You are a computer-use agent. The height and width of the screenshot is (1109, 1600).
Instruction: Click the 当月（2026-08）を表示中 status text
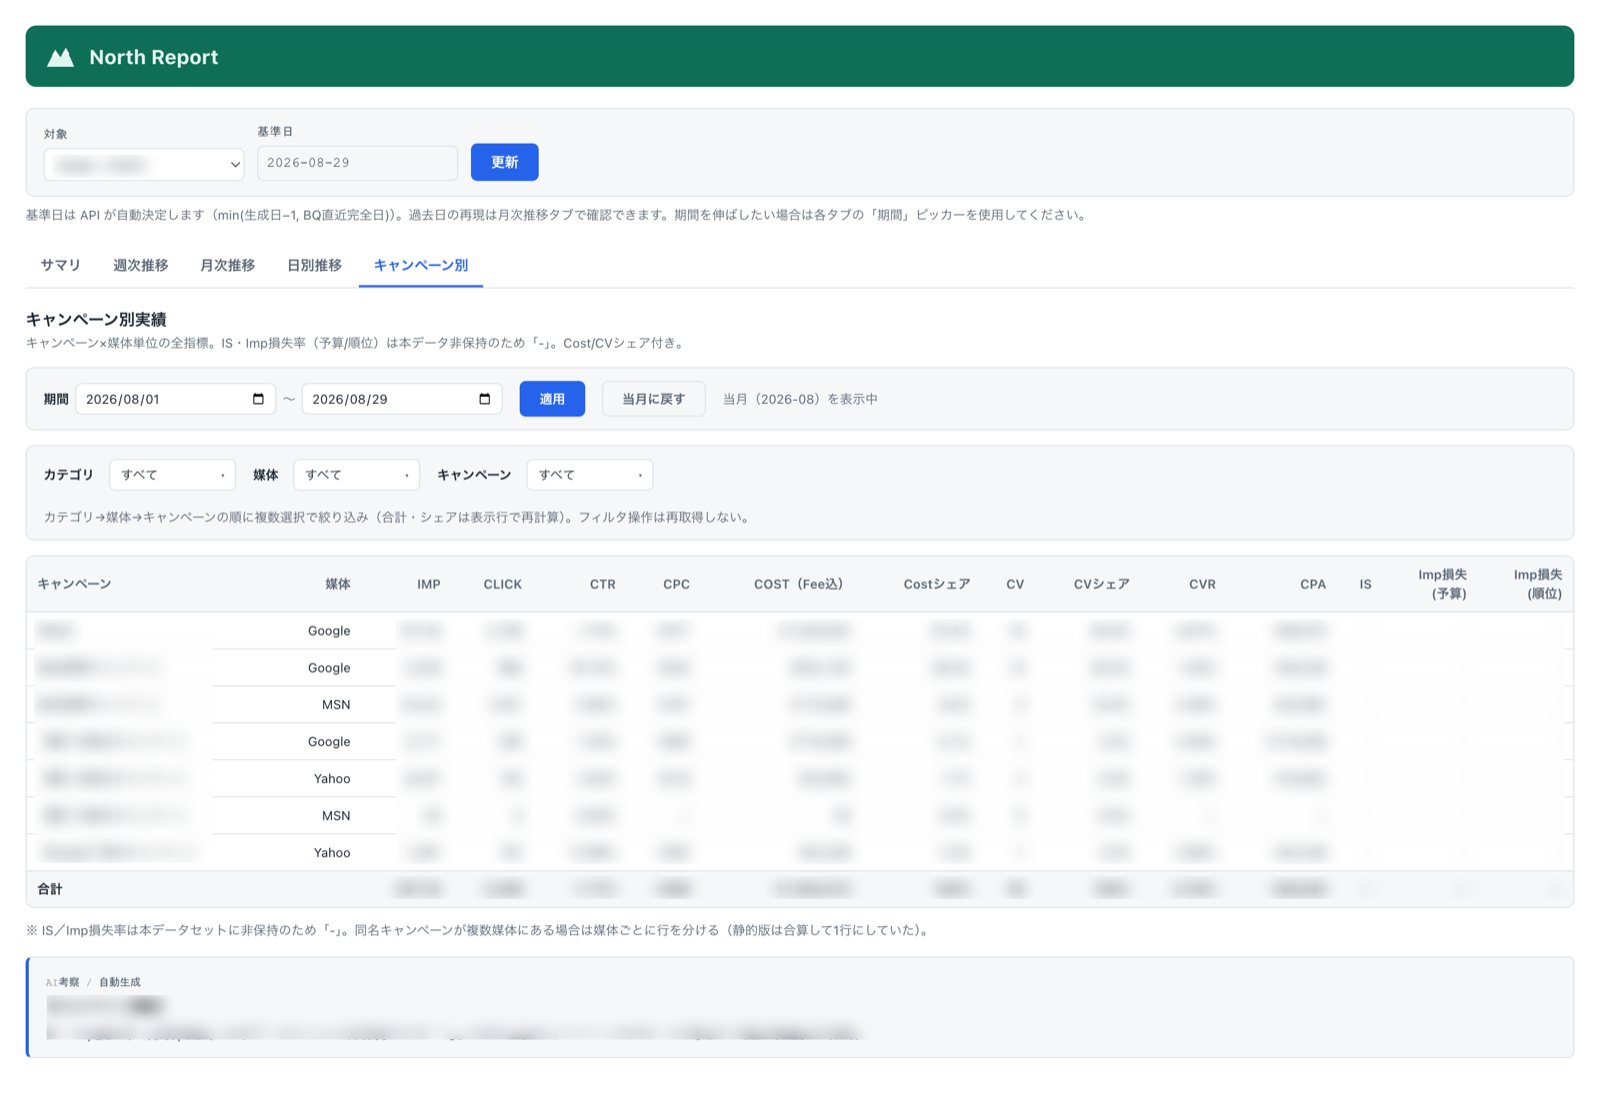[800, 399]
